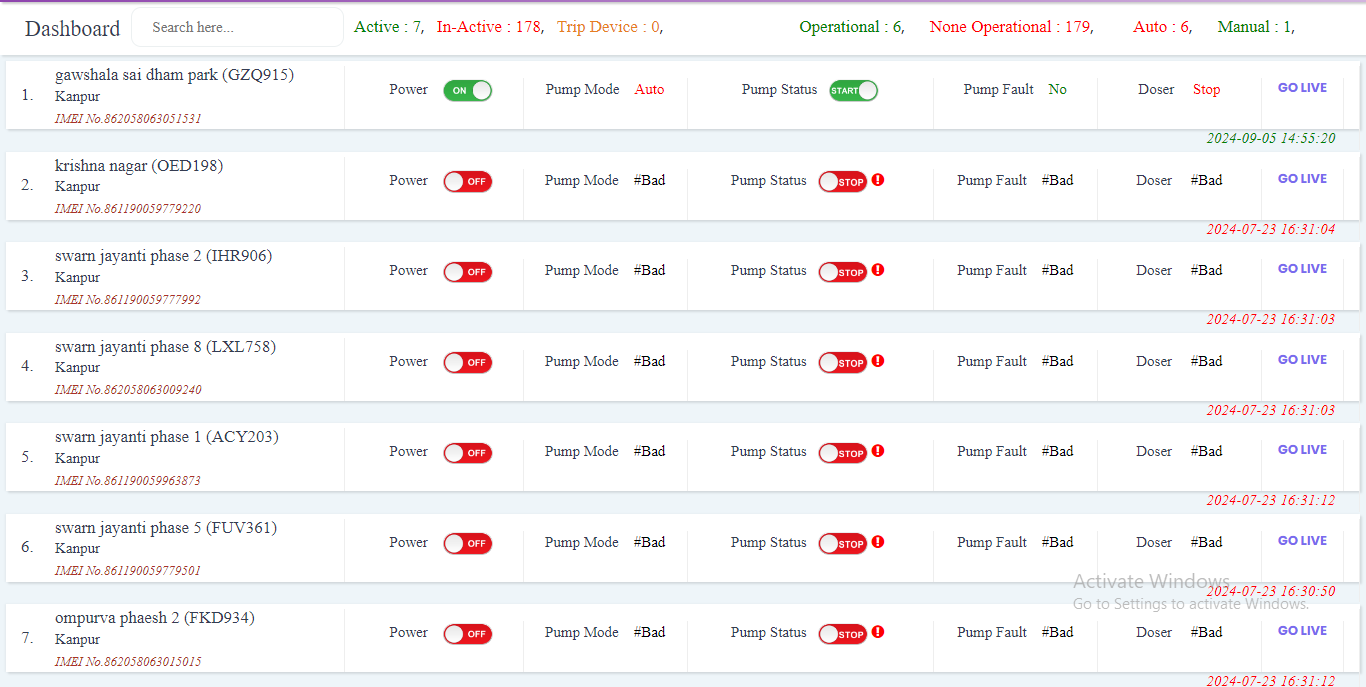
Task: Toggle Pump Status START switch for gawshala
Action: [x=853, y=90]
